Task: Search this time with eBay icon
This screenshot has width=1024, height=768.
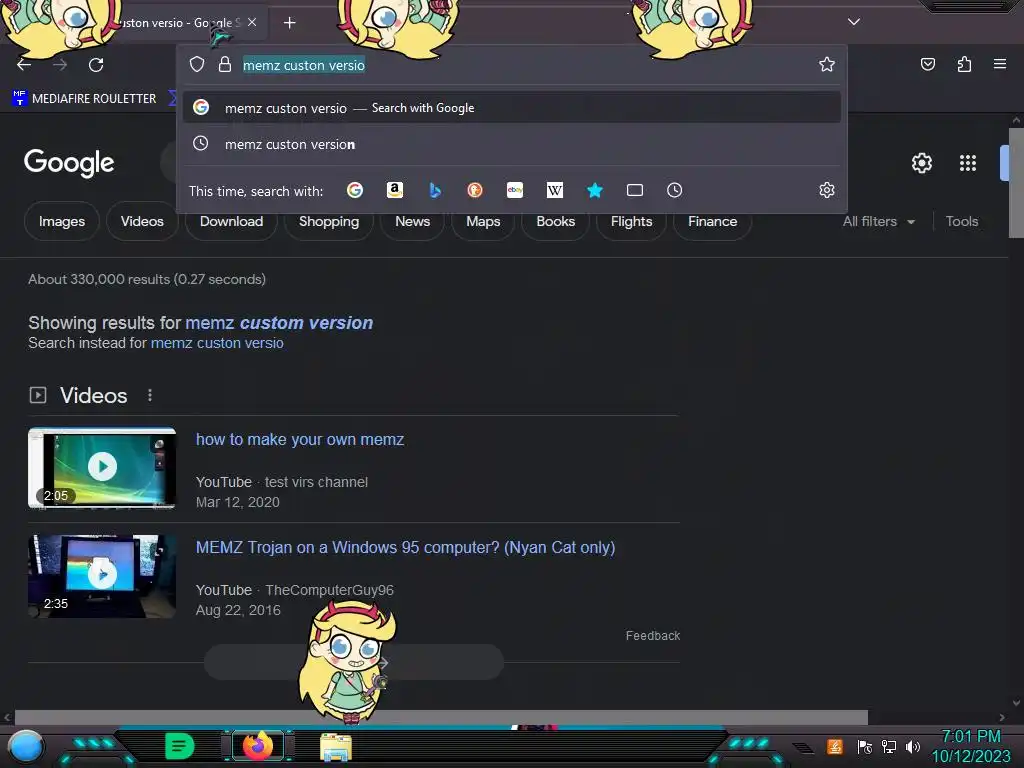Action: 515,190
